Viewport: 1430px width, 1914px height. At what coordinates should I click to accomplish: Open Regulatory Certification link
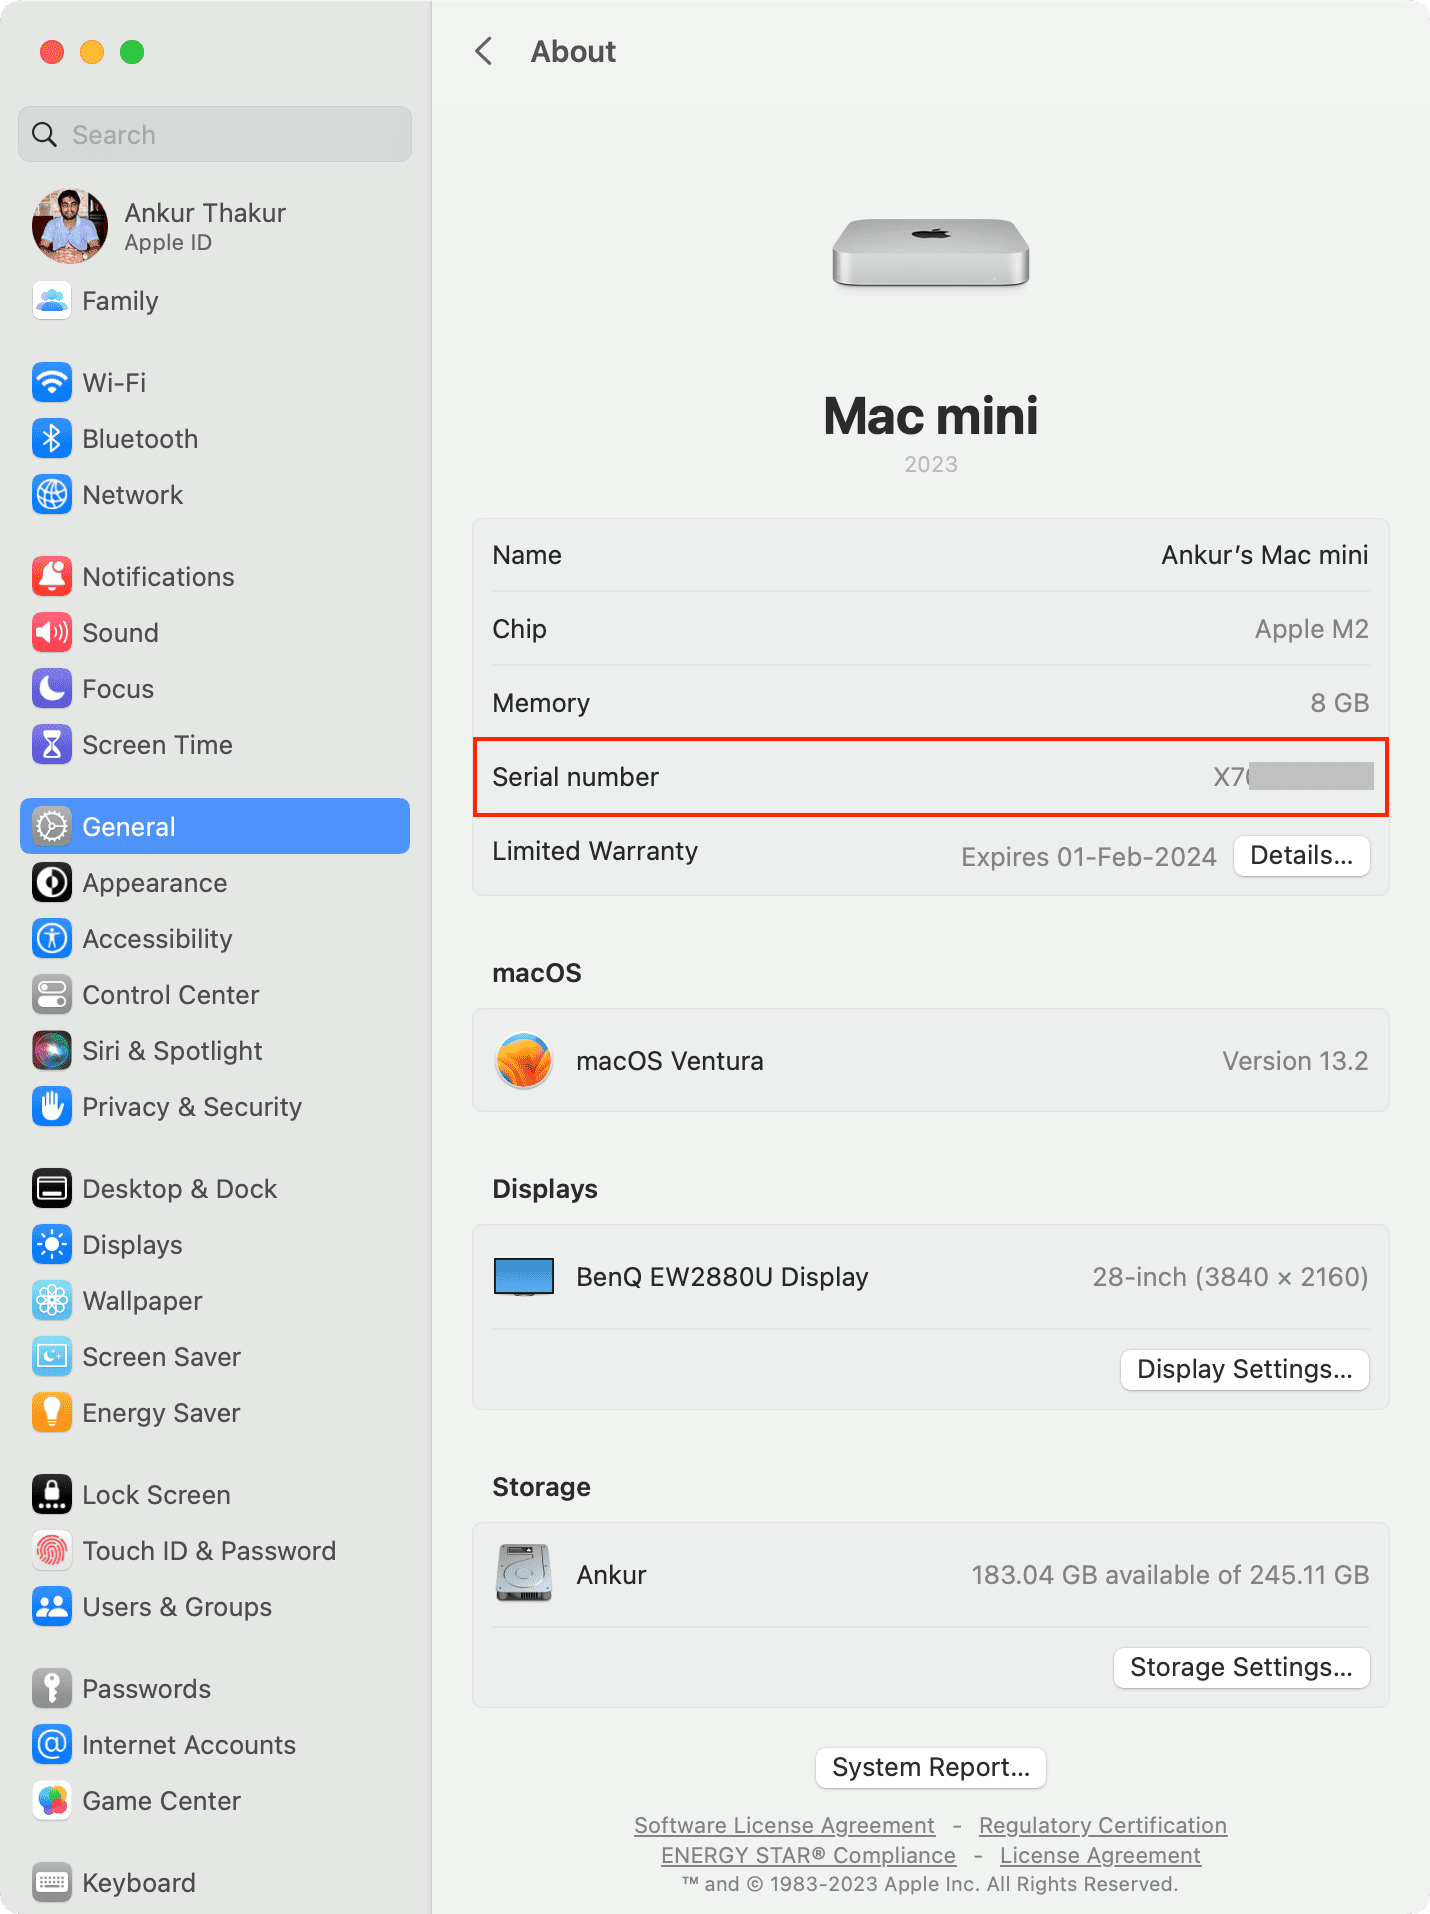point(1102,1825)
